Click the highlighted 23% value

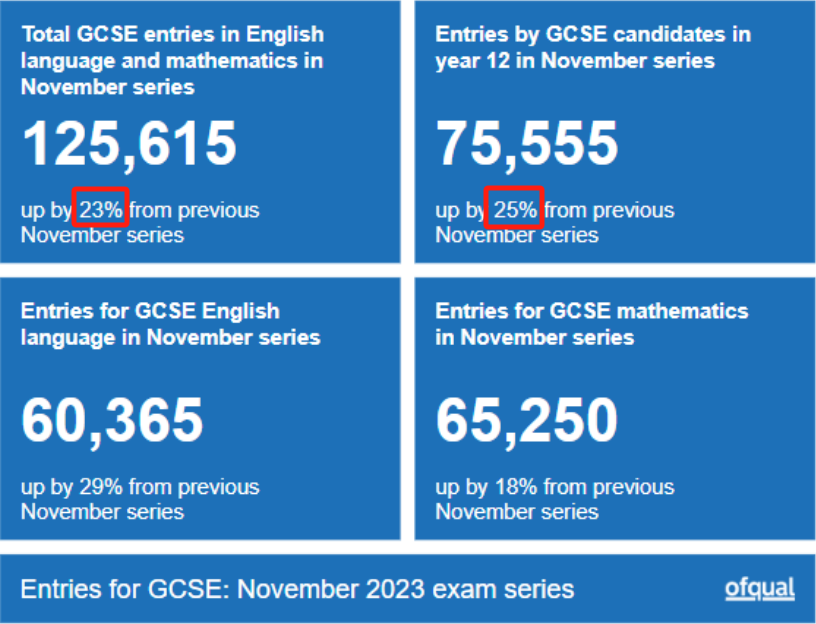100,210
